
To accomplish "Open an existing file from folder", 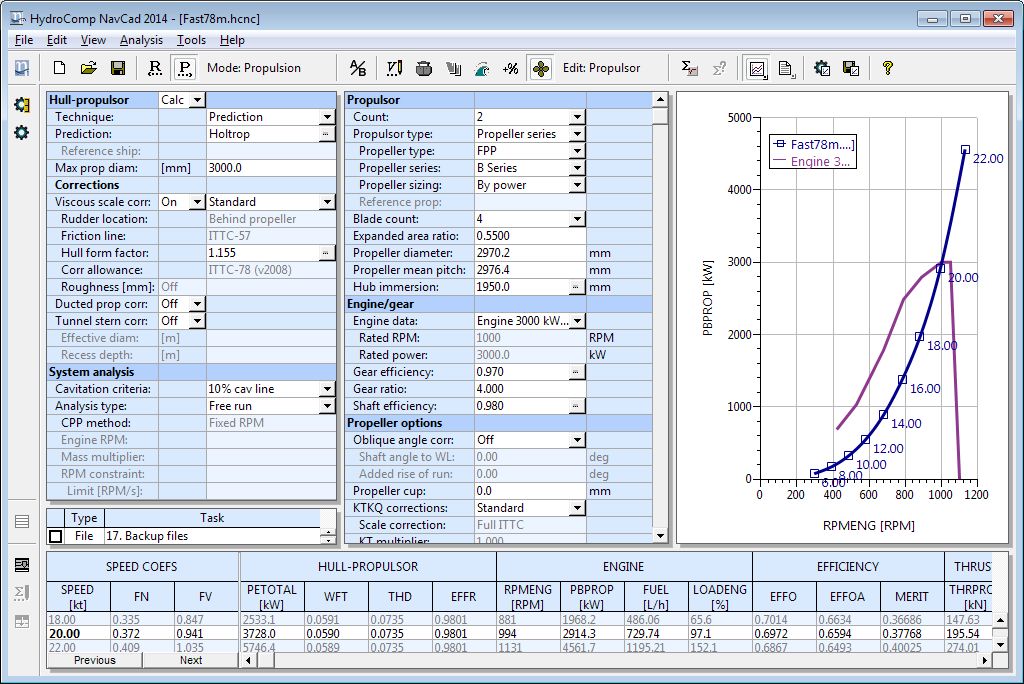I will pos(89,68).
